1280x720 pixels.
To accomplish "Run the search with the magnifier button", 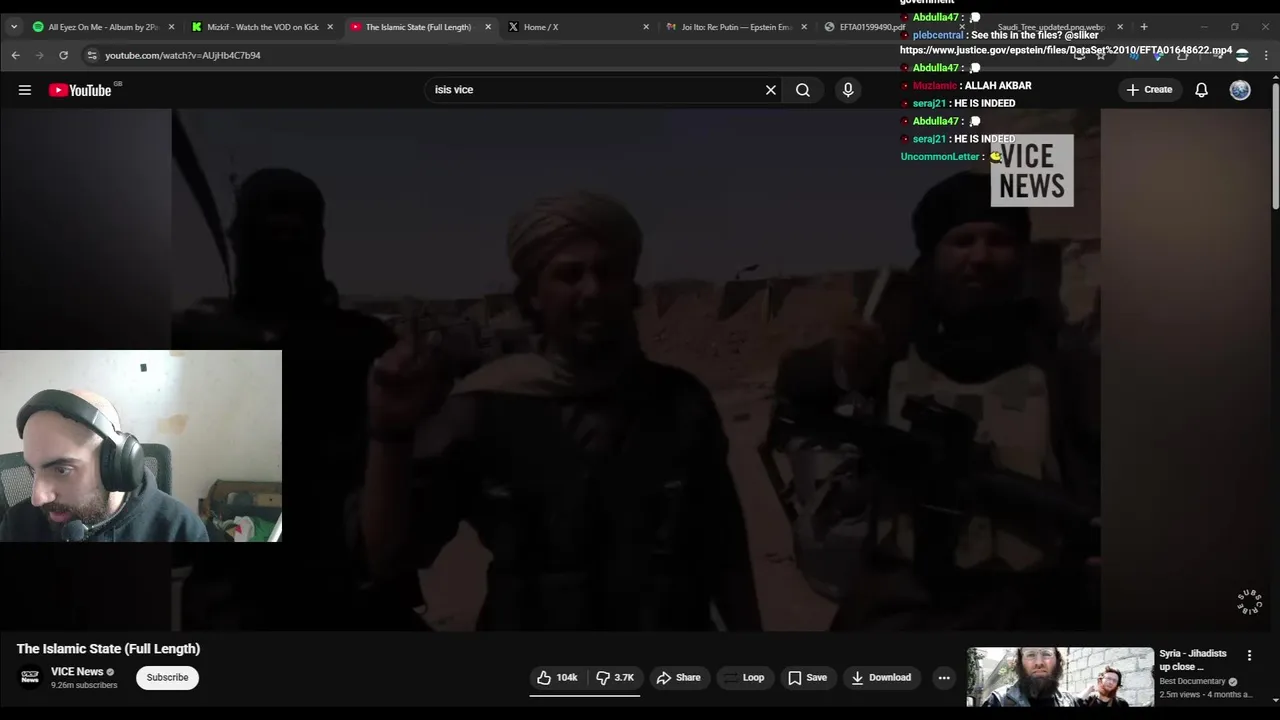I will tap(803, 90).
